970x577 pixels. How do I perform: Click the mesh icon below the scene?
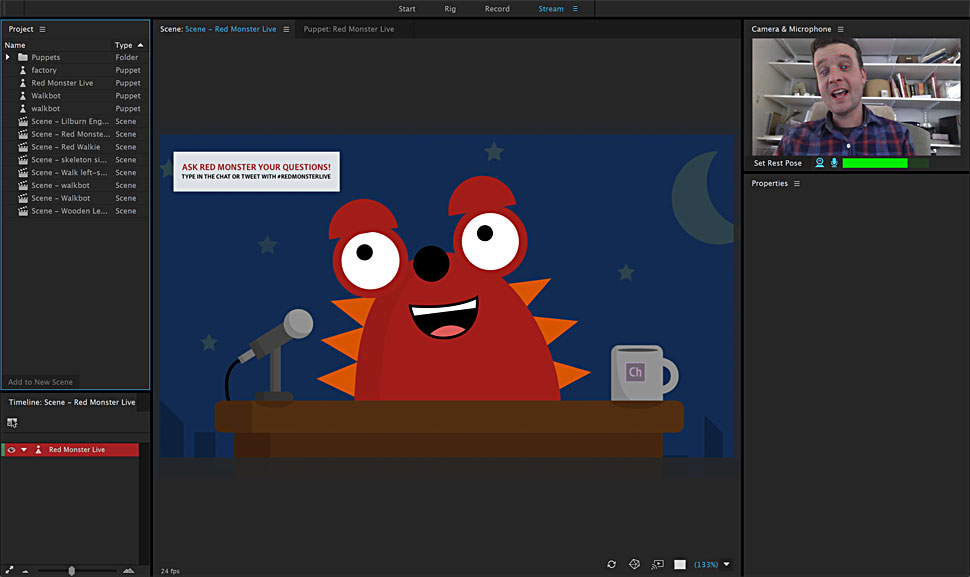pos(634,565)
